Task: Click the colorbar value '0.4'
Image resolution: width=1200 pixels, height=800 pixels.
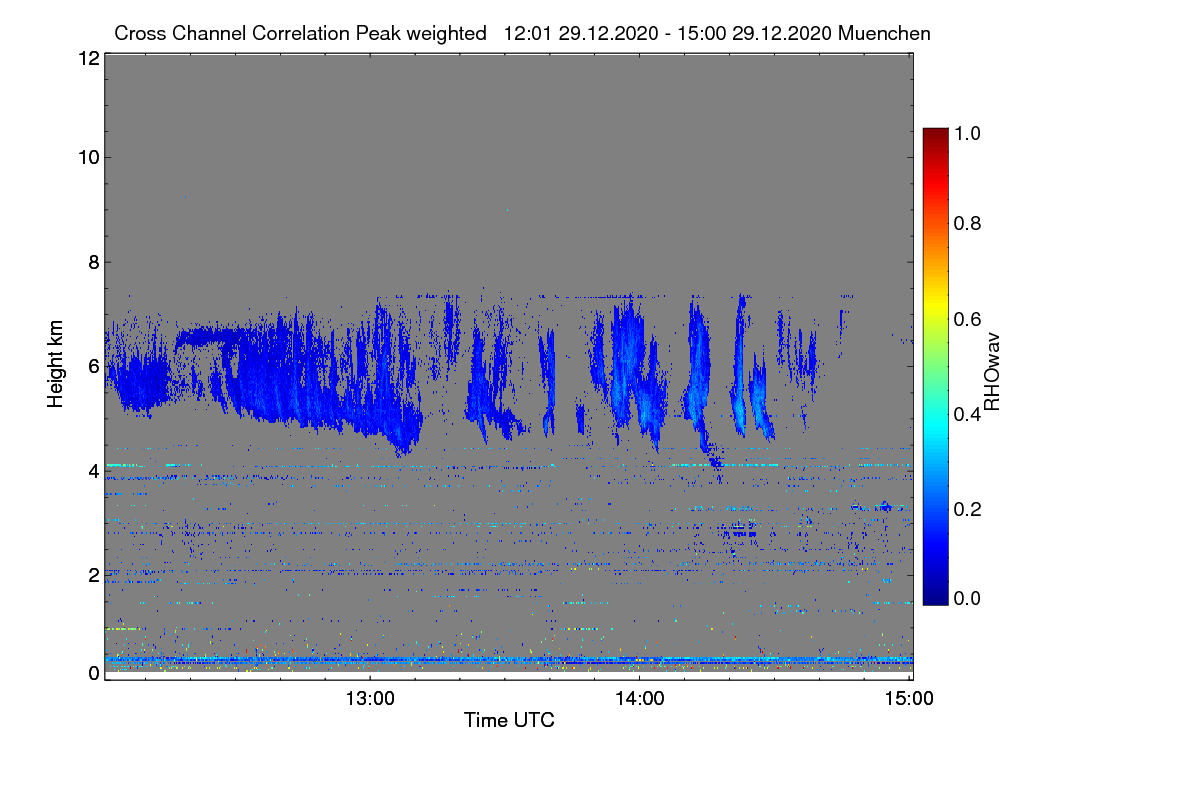Action: 965,412
